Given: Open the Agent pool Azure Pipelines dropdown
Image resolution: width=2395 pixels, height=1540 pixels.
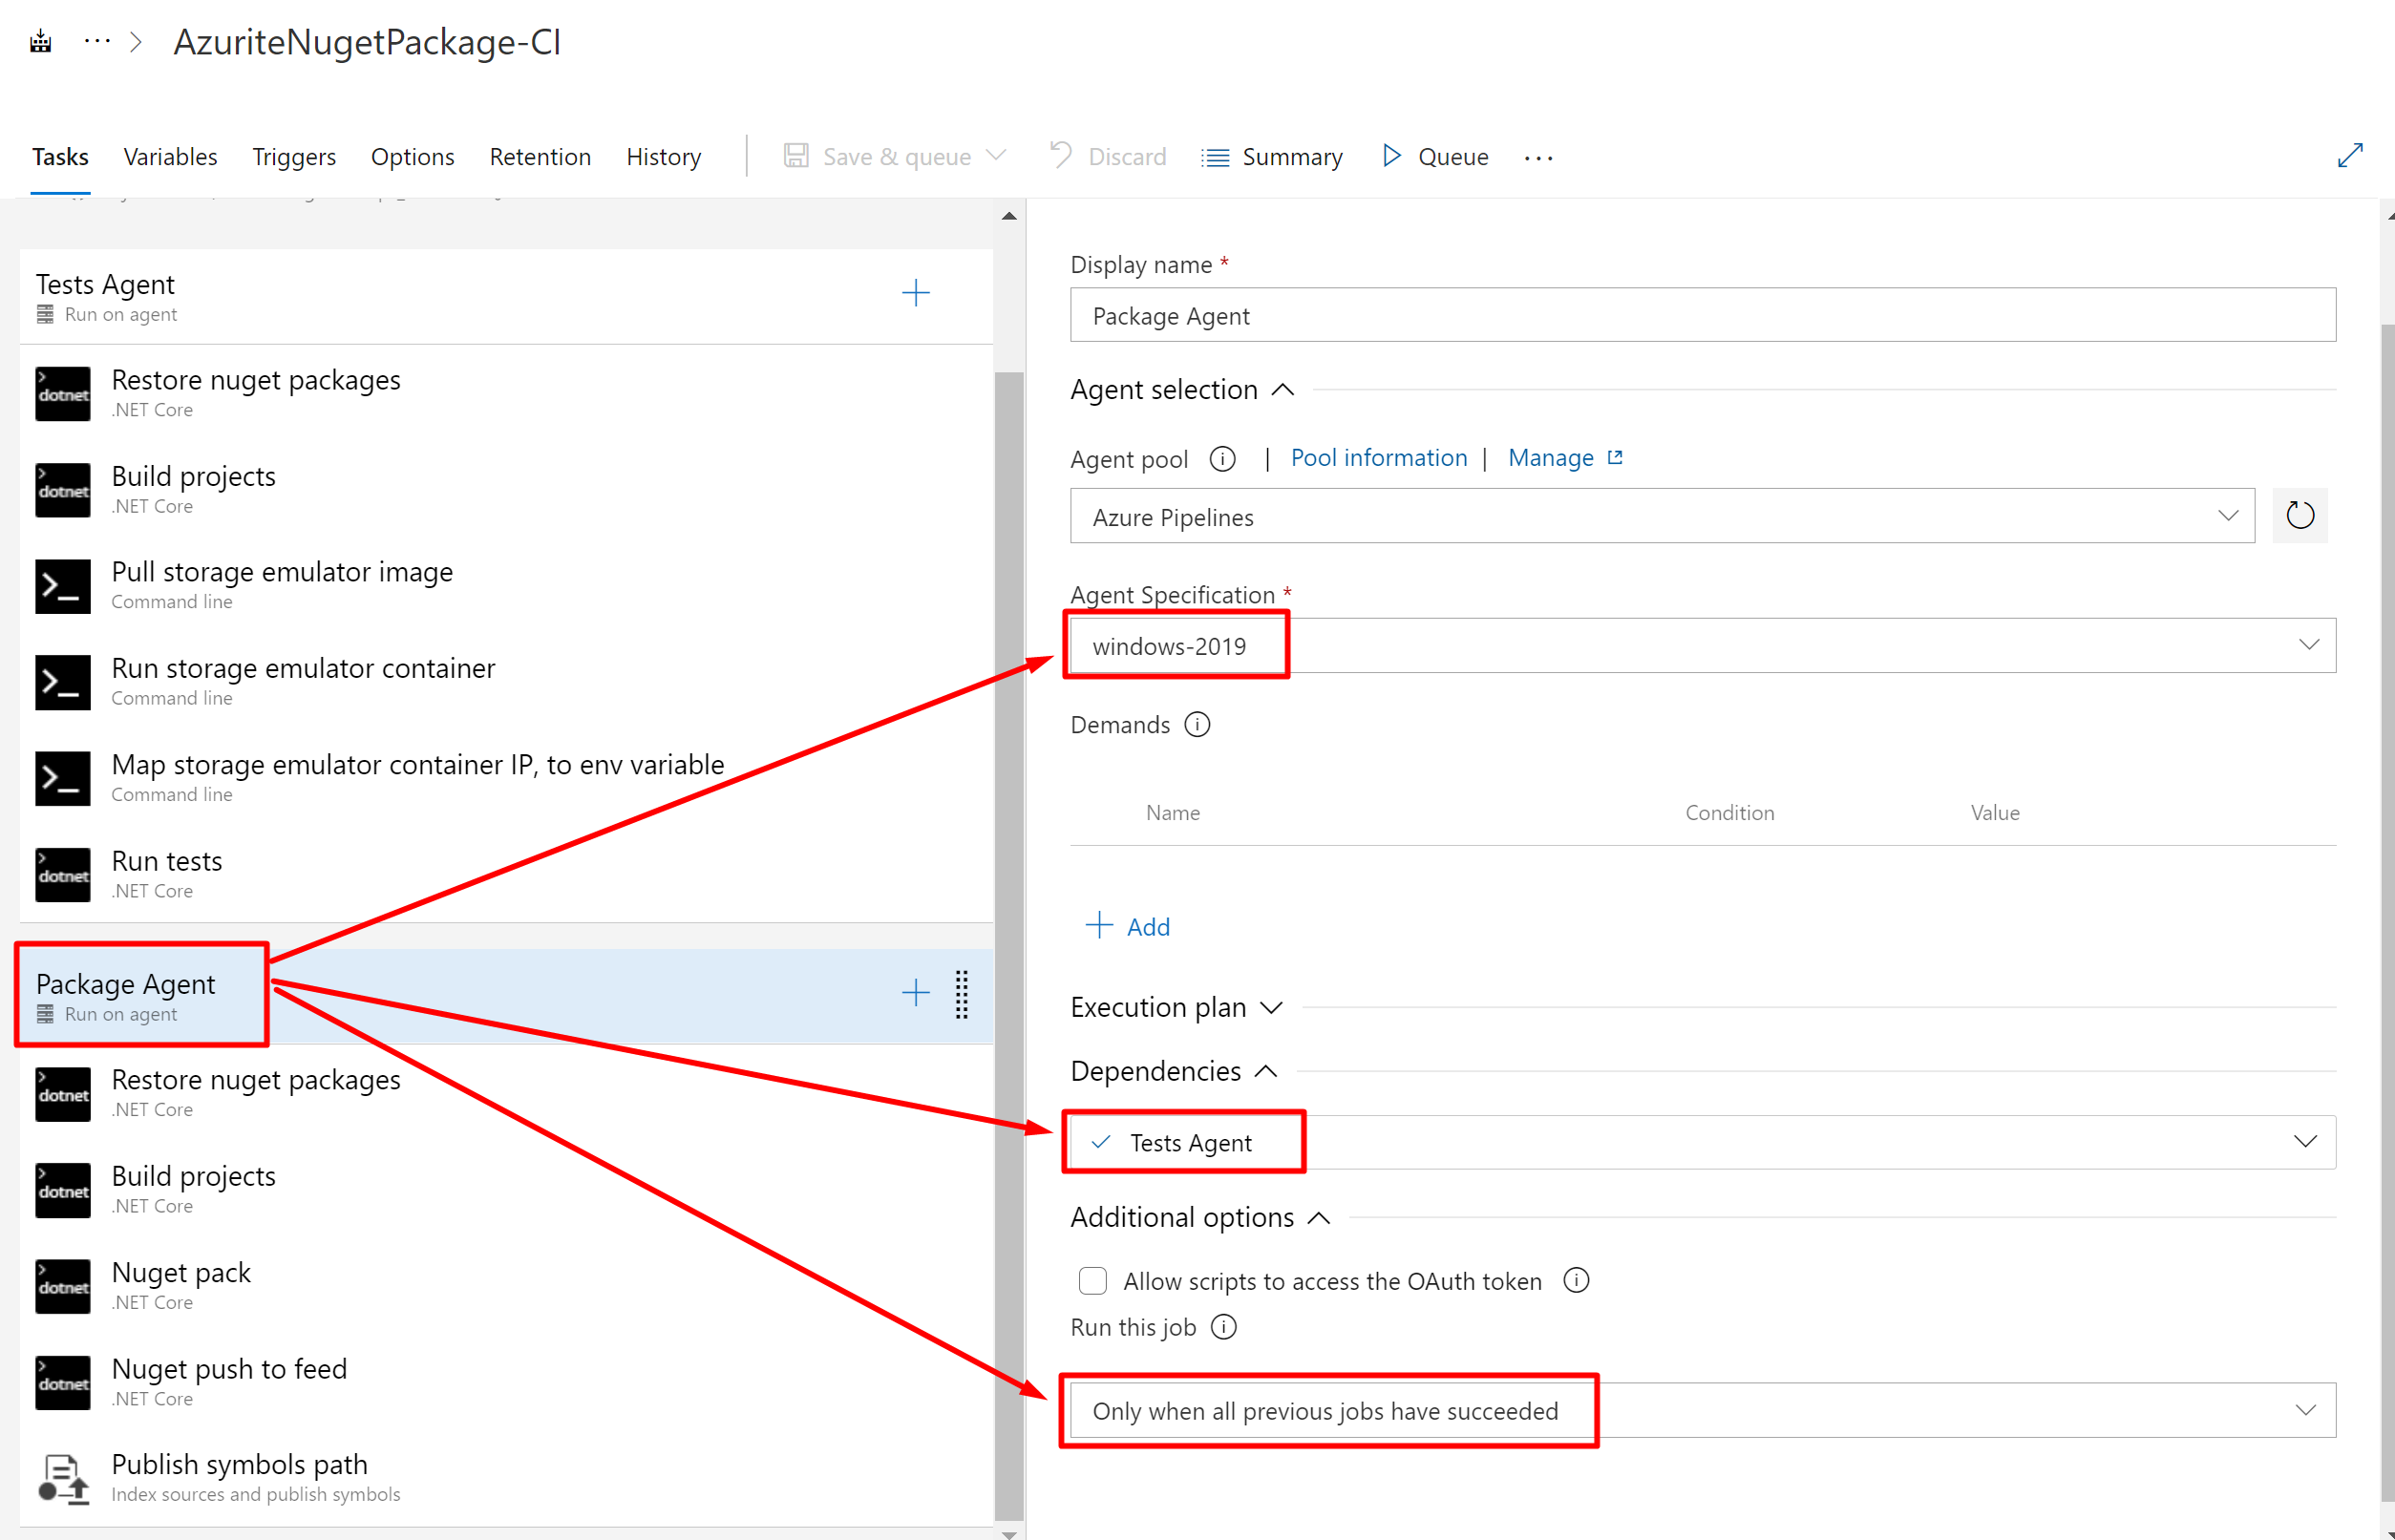Looking at the screenshot, I should coord(1662,516).
